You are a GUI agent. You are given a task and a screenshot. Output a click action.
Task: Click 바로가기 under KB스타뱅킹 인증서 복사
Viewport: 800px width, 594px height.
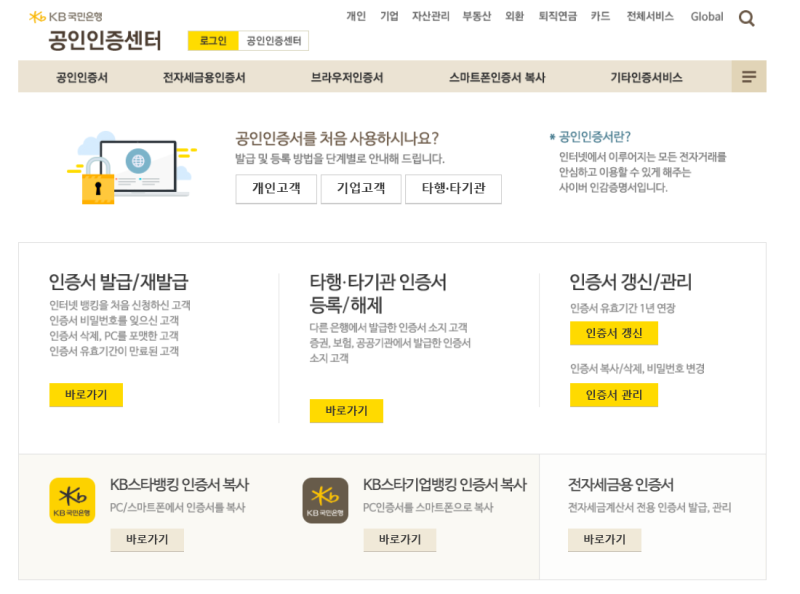point(147,540)
